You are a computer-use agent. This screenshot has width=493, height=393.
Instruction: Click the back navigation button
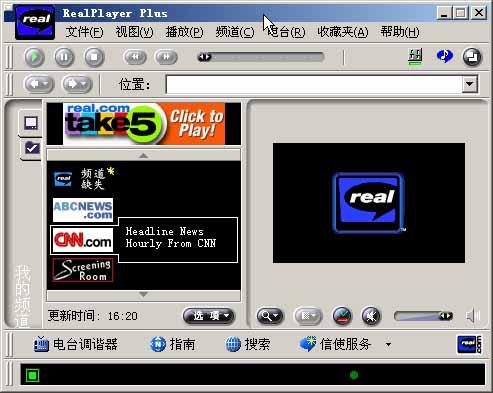pyautogui.click(x=39, y=84)
